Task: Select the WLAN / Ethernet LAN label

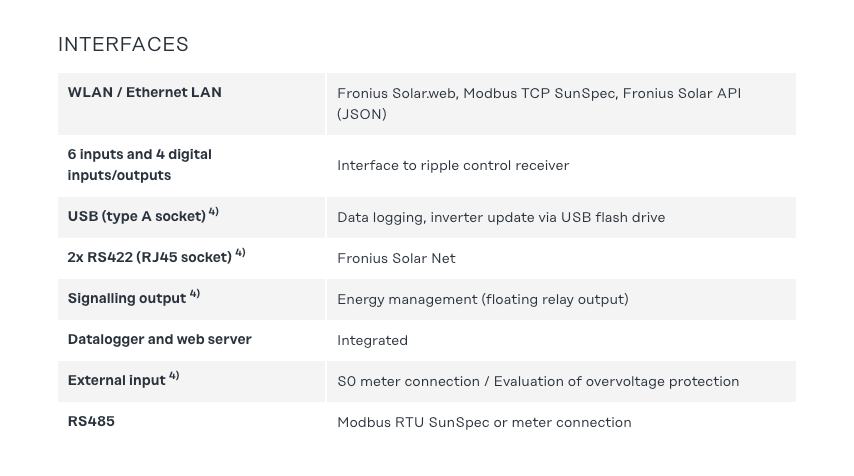Action: point(145,92)
